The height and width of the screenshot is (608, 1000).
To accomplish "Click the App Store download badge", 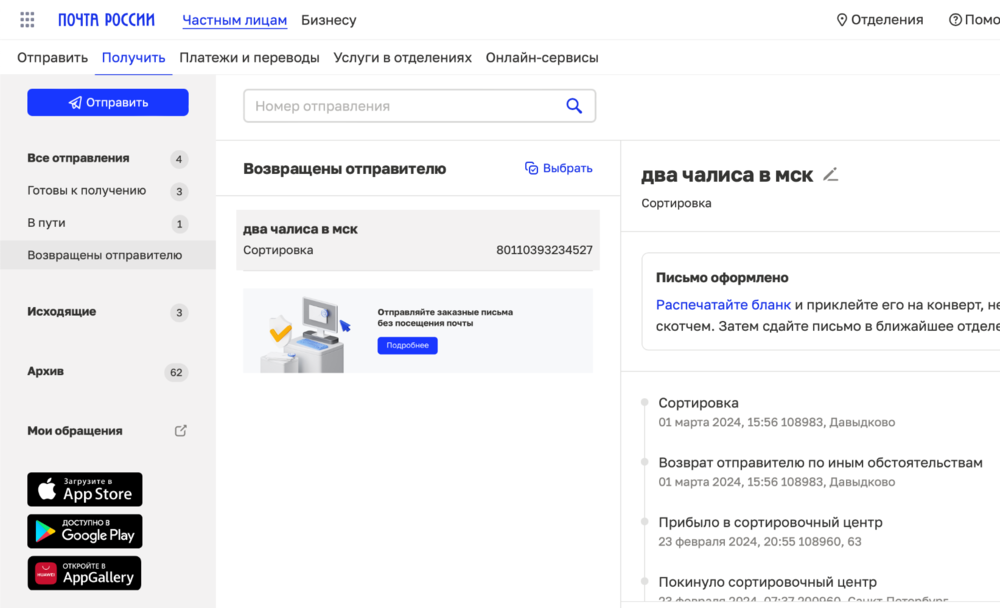I will 84,489.
